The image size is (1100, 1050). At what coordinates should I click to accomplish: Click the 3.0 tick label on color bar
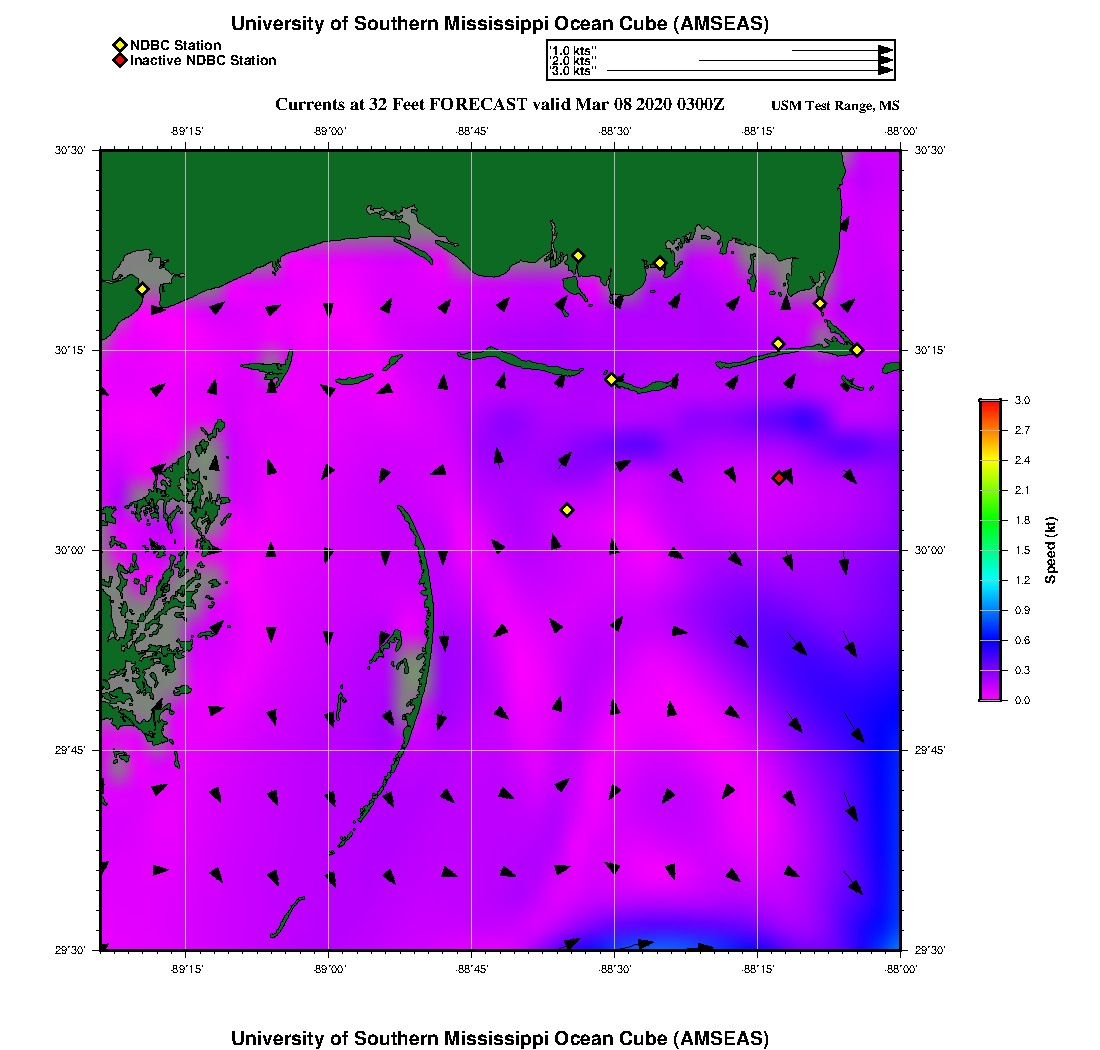1022,400
